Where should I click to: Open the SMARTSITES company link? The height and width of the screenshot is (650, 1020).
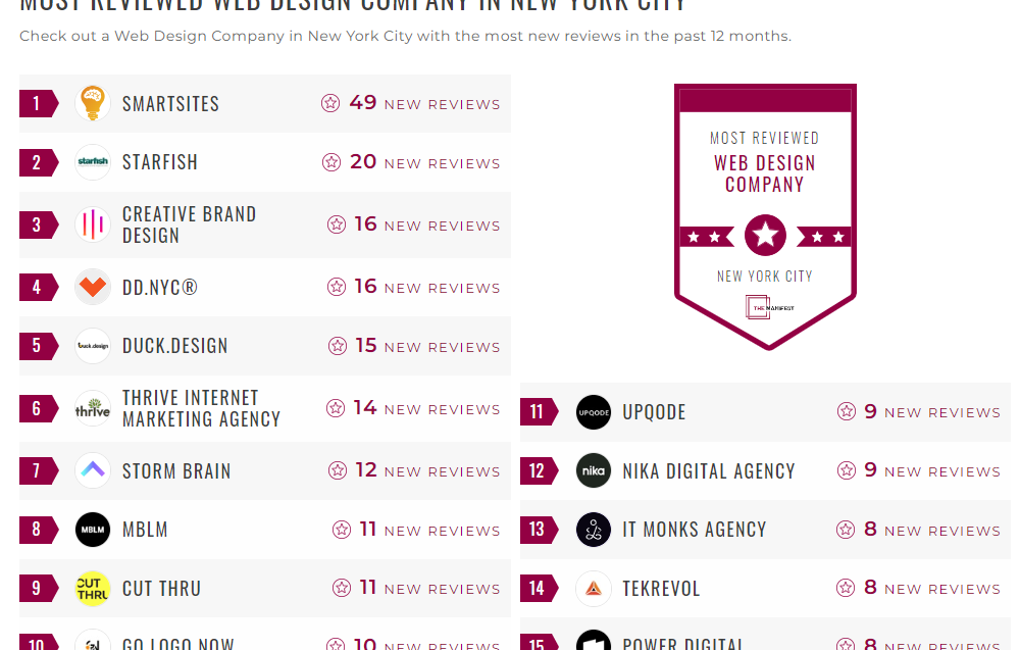coord(170,104)
